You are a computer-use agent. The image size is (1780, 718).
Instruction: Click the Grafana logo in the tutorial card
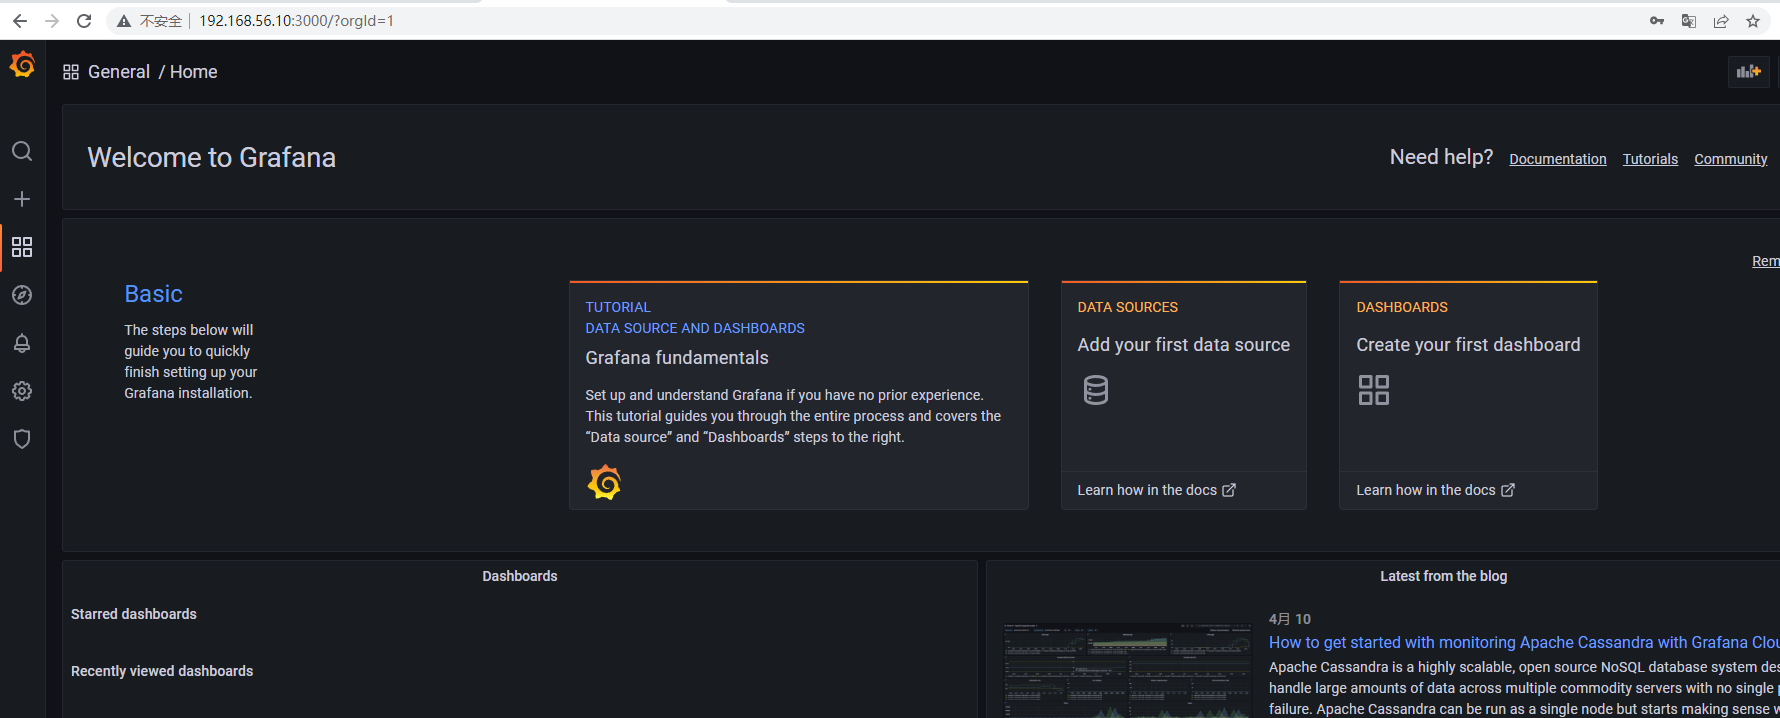pos(604,482)
